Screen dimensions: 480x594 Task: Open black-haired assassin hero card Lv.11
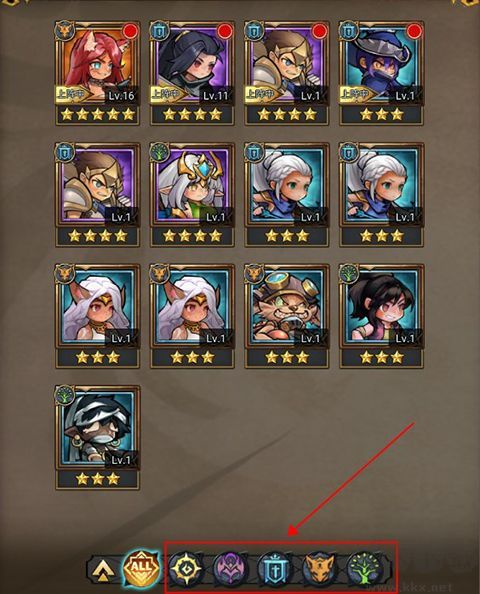(x=192, y=73)
